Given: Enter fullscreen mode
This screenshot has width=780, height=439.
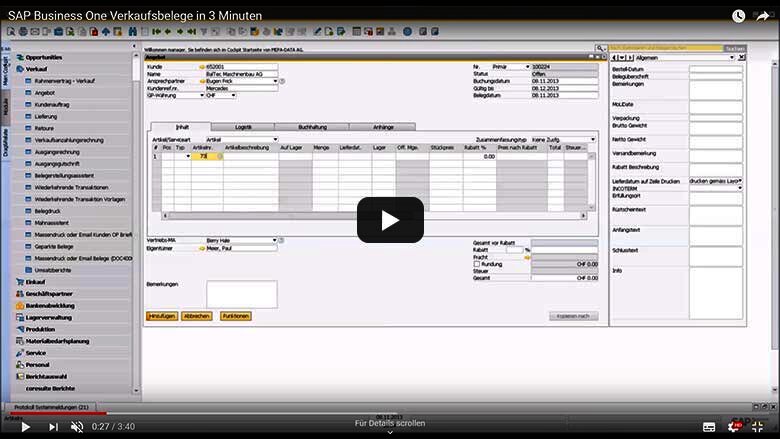Looking at the screenshot, I should 759,427.
